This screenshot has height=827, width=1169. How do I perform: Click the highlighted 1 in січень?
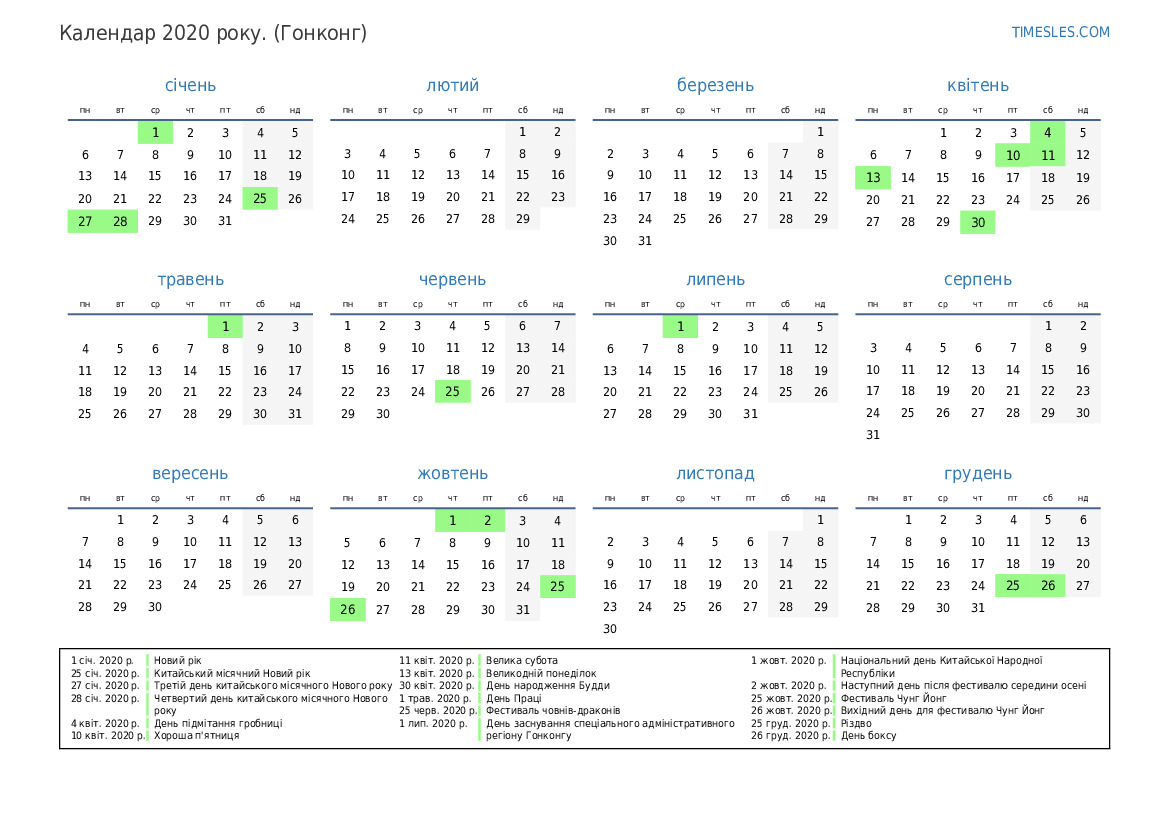click(155, 133)
